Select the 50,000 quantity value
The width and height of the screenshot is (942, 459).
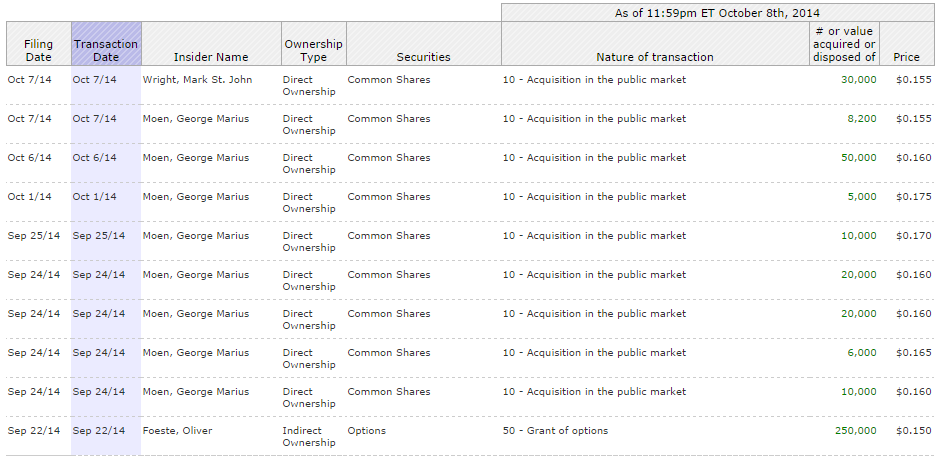click(858, 158)
